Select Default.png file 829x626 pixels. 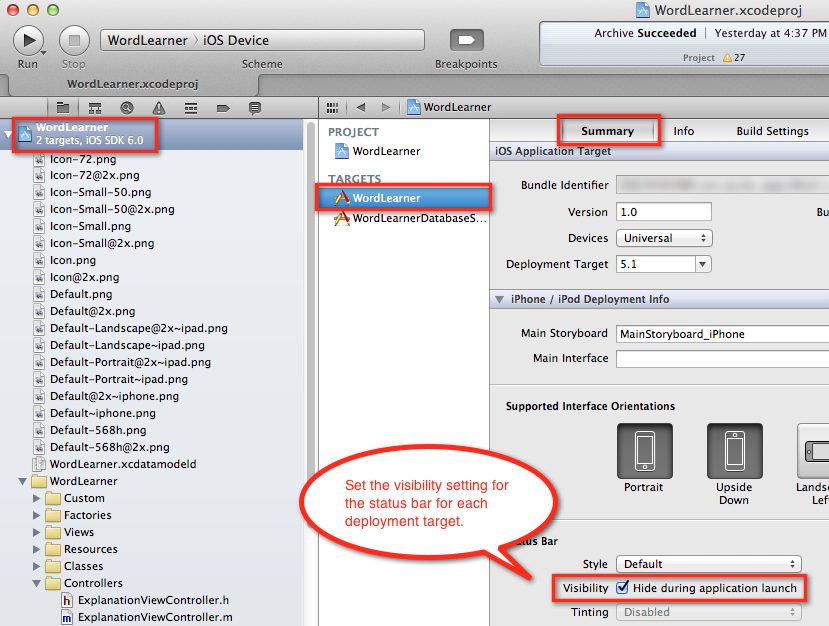[x=73, y=294]
